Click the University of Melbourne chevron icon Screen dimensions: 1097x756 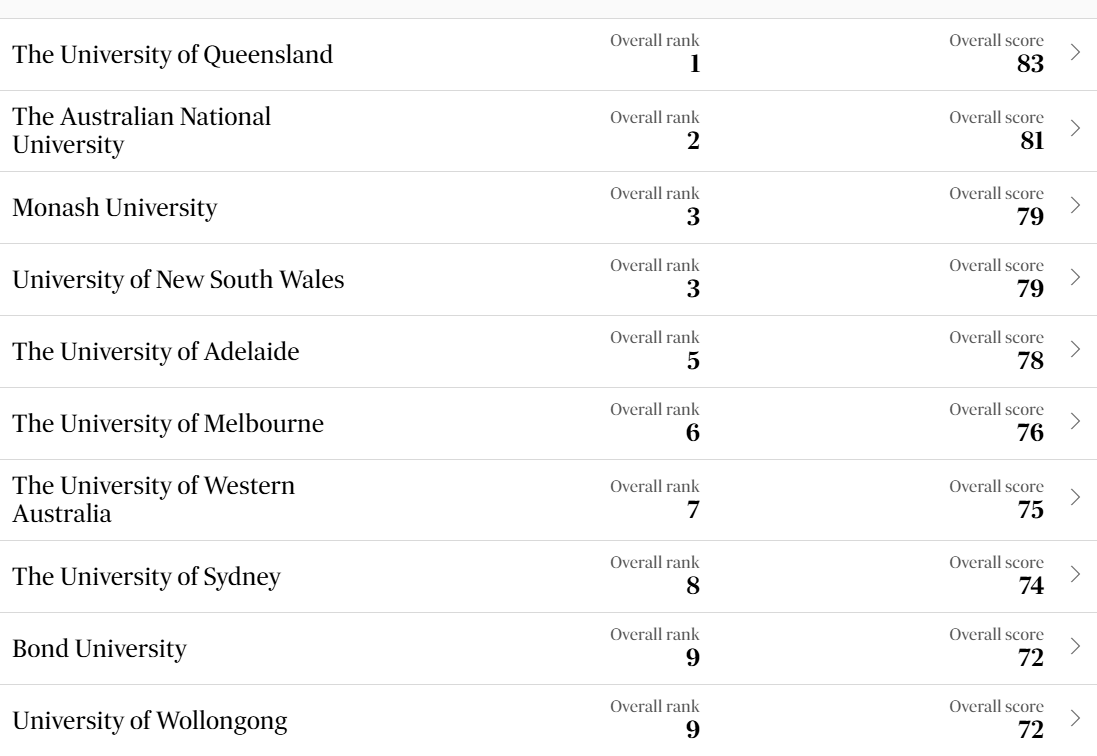(1076, 421)
